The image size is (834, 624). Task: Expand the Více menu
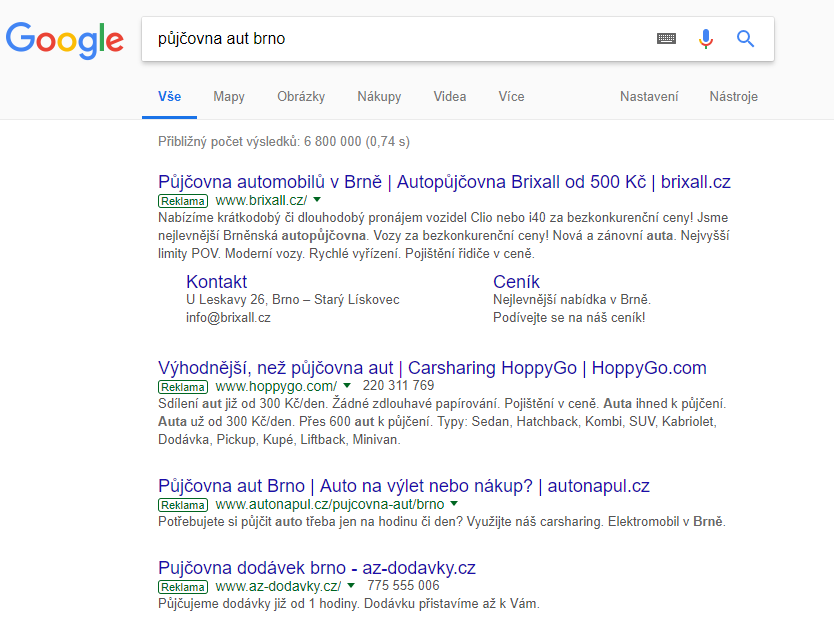pyautogui.click(x=511, y=96)
